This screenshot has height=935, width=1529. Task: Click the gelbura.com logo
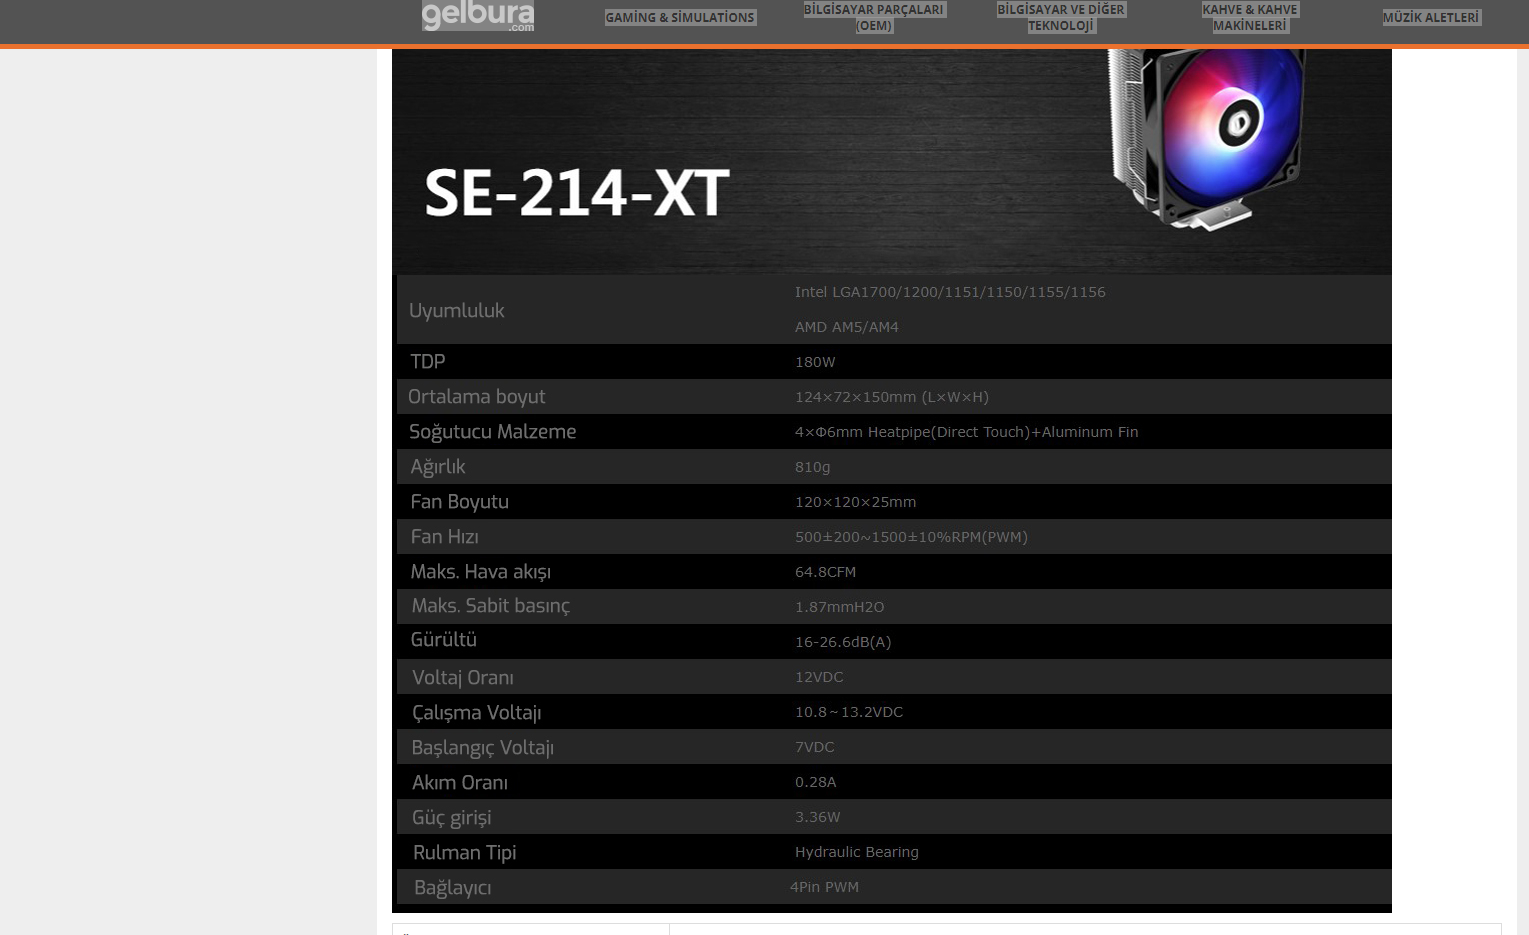478,16
